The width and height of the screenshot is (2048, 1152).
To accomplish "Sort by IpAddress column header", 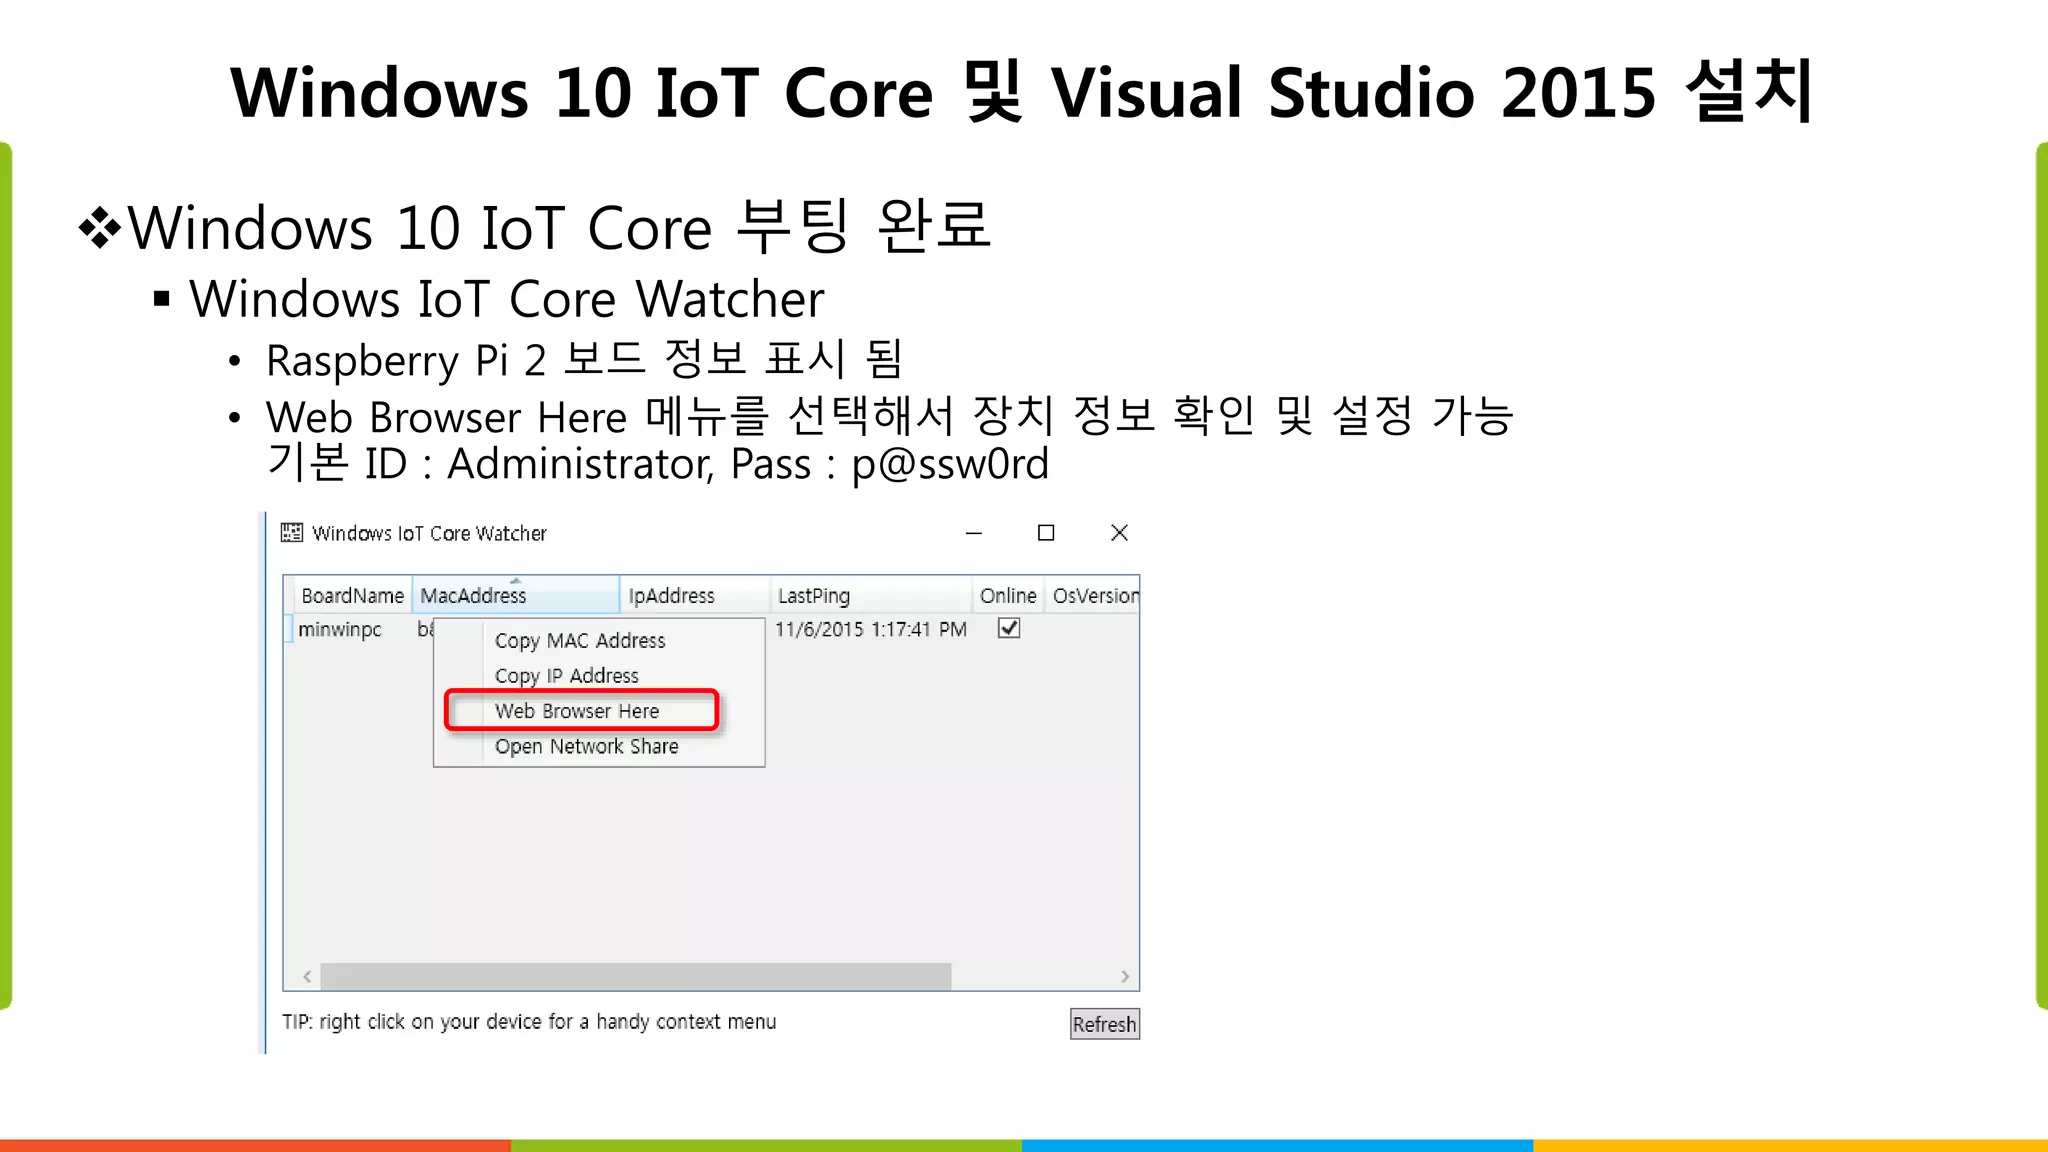I will [695, 596].
